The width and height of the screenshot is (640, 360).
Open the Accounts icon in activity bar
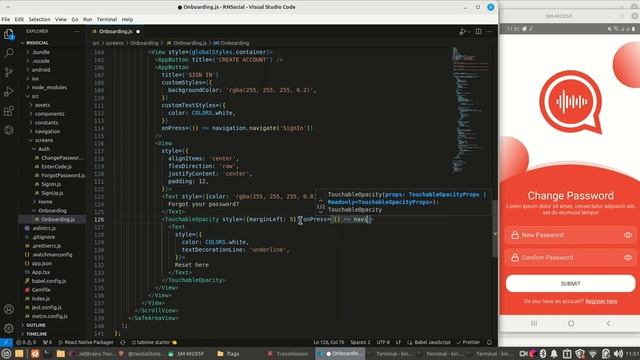[x=9, y=309]
